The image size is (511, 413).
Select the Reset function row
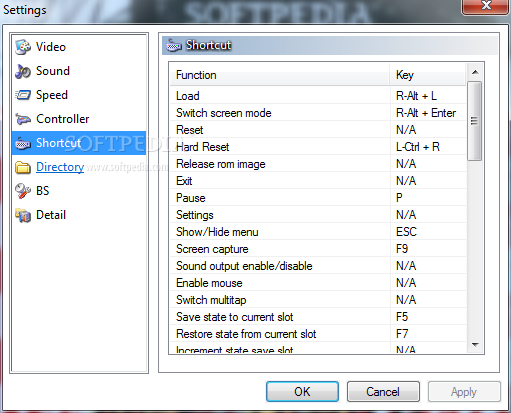coord(318,130)
